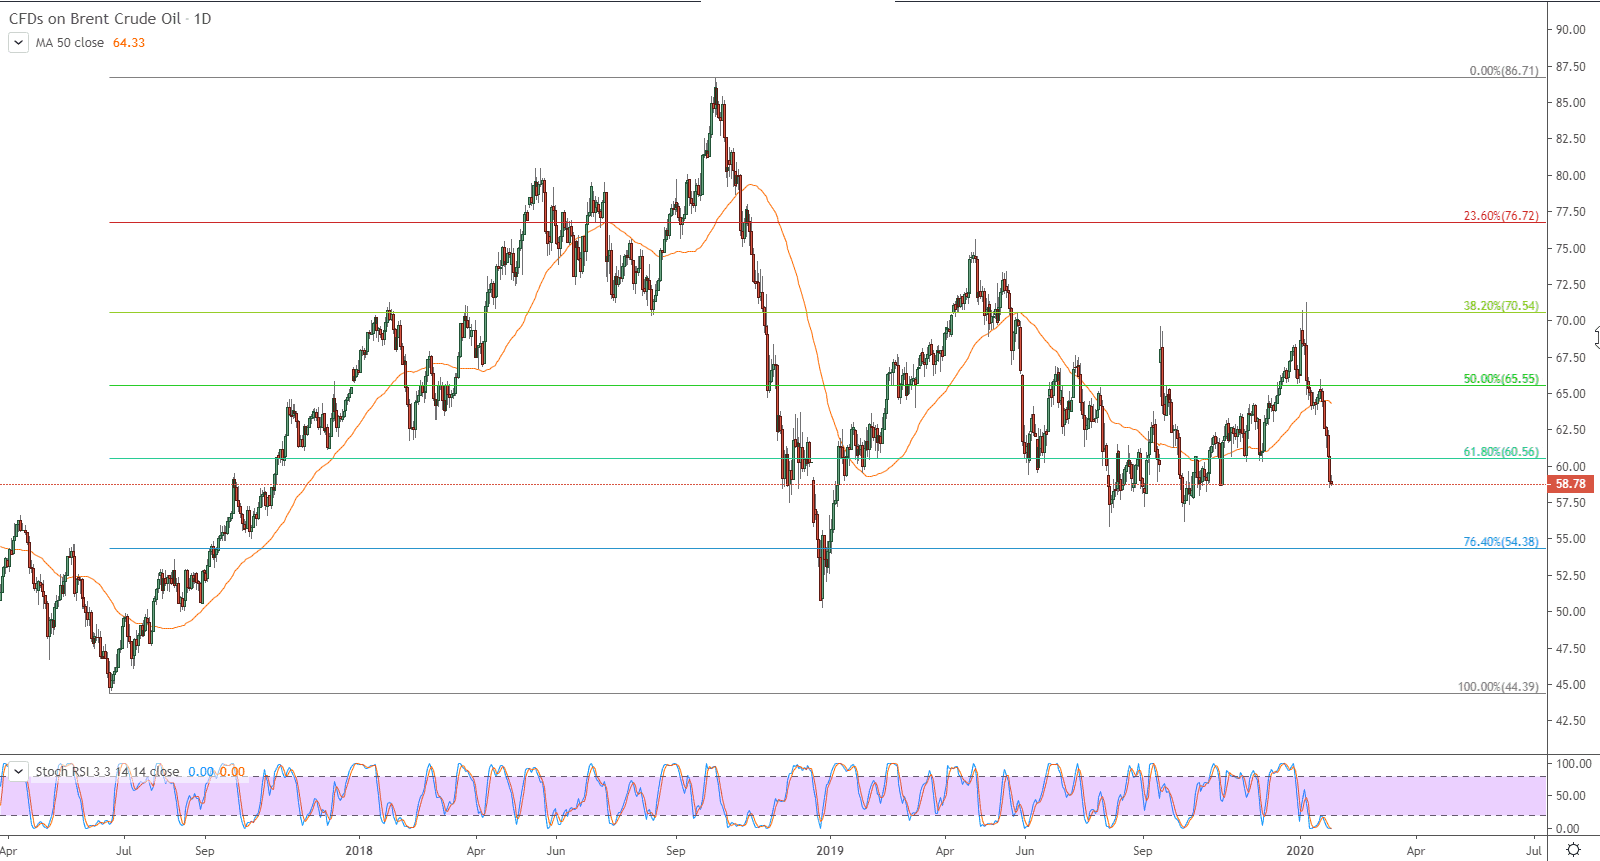Click the 75.00 price axis label

click(1570, 249)
